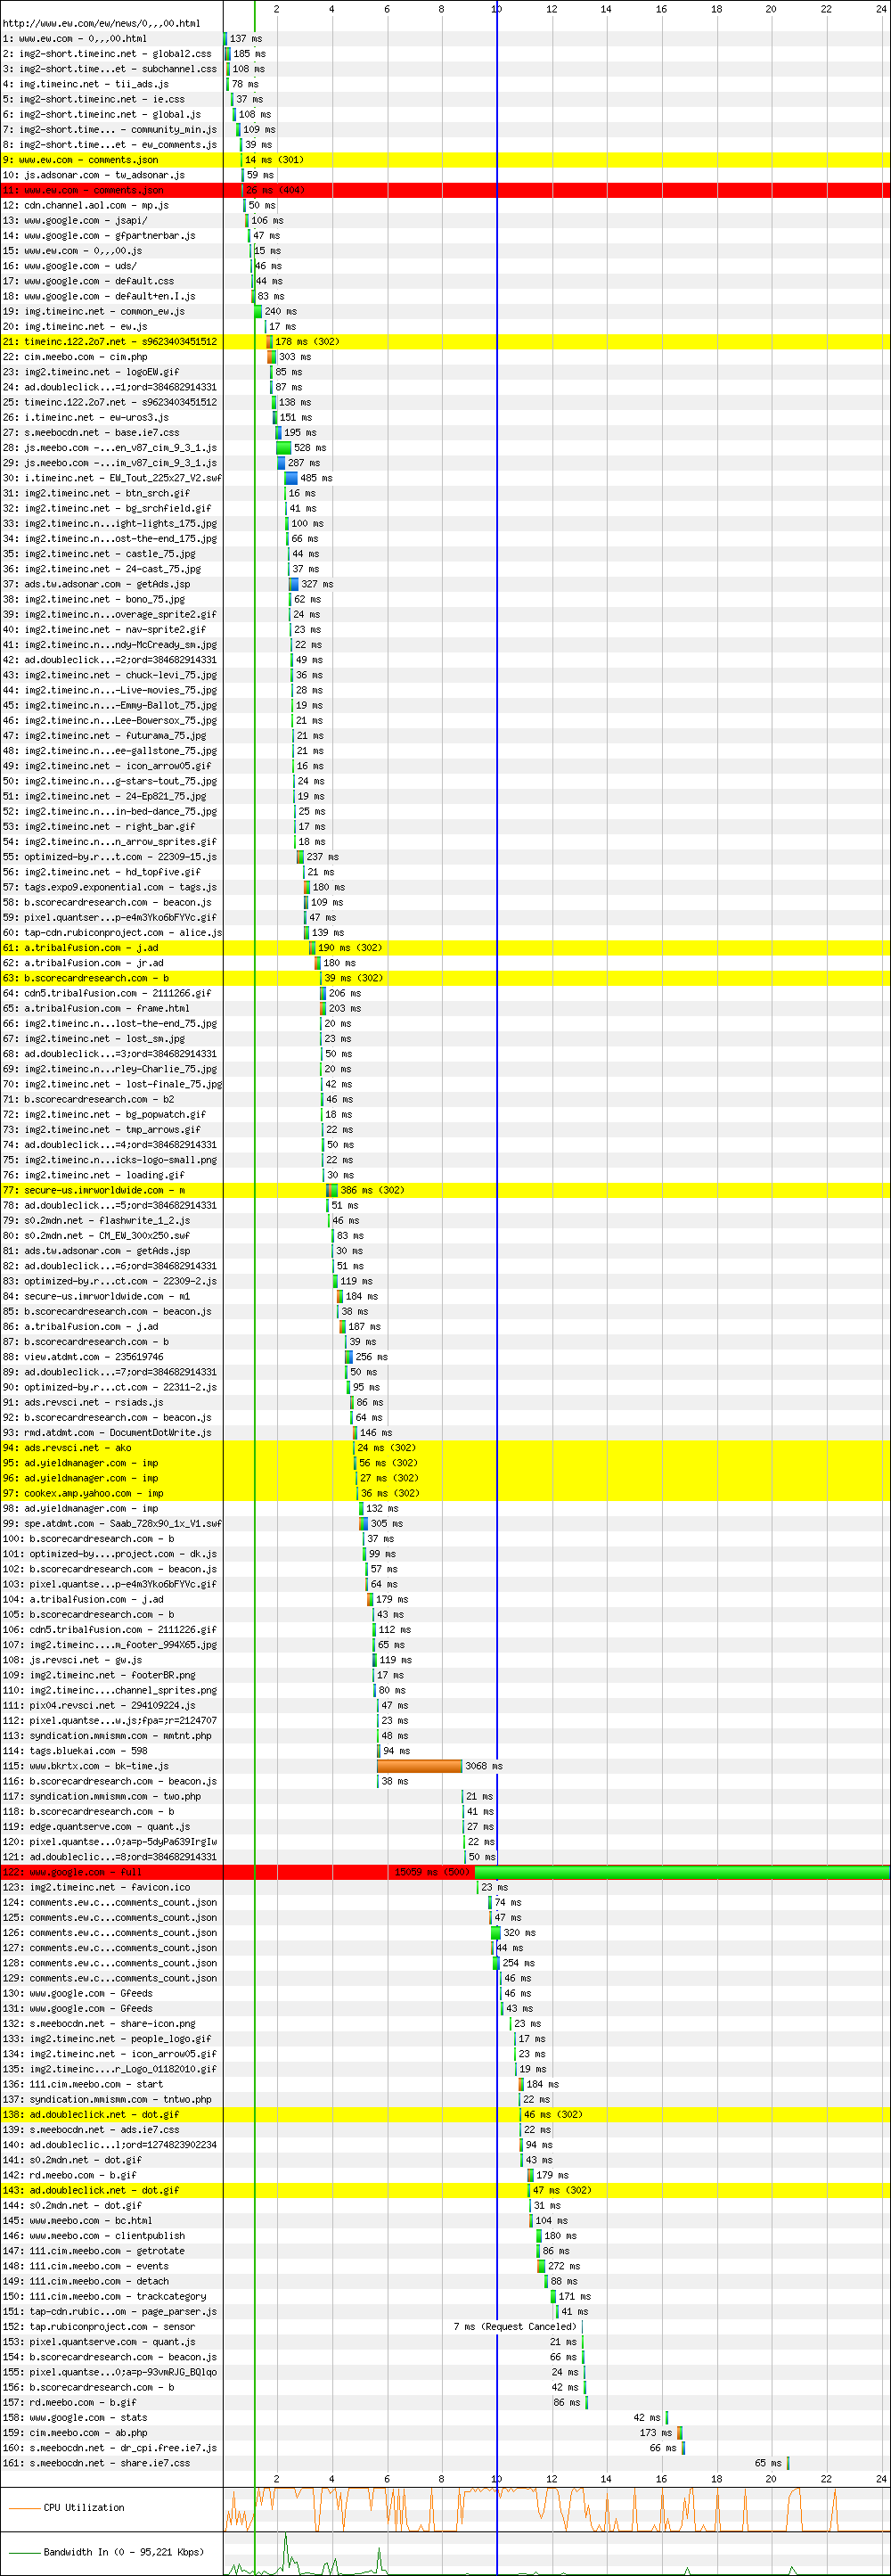Click row 26 'ew-uros3.js'

coord(445,417)
